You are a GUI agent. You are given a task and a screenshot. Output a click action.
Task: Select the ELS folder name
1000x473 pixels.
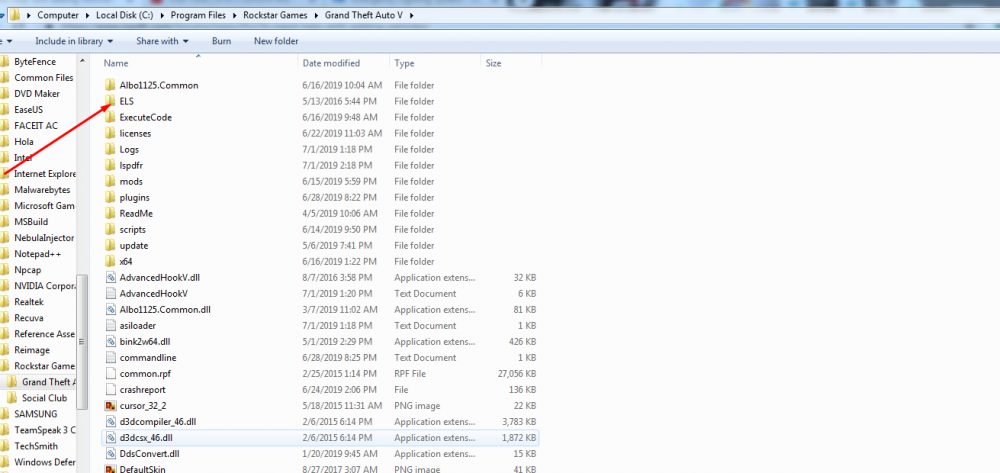pos(126,101)
